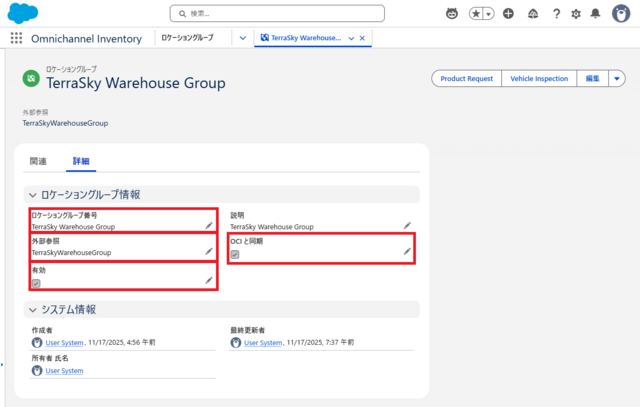640x407 pixels.
Task: Click the global create plus icon
Action: click(x=509, y=13)
